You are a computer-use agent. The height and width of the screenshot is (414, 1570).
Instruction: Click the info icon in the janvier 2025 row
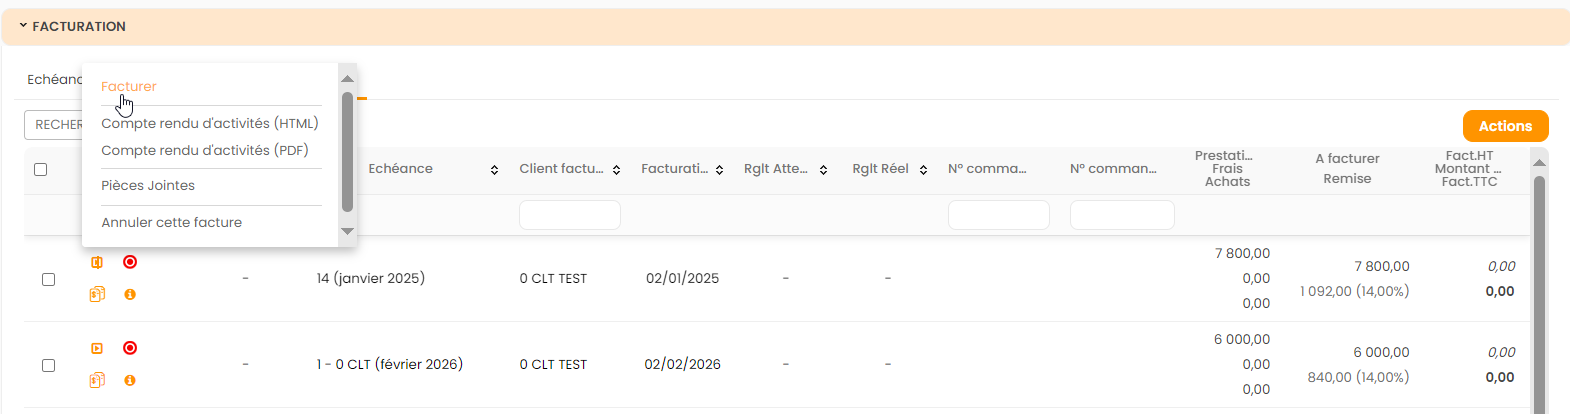tap(130, 295)
